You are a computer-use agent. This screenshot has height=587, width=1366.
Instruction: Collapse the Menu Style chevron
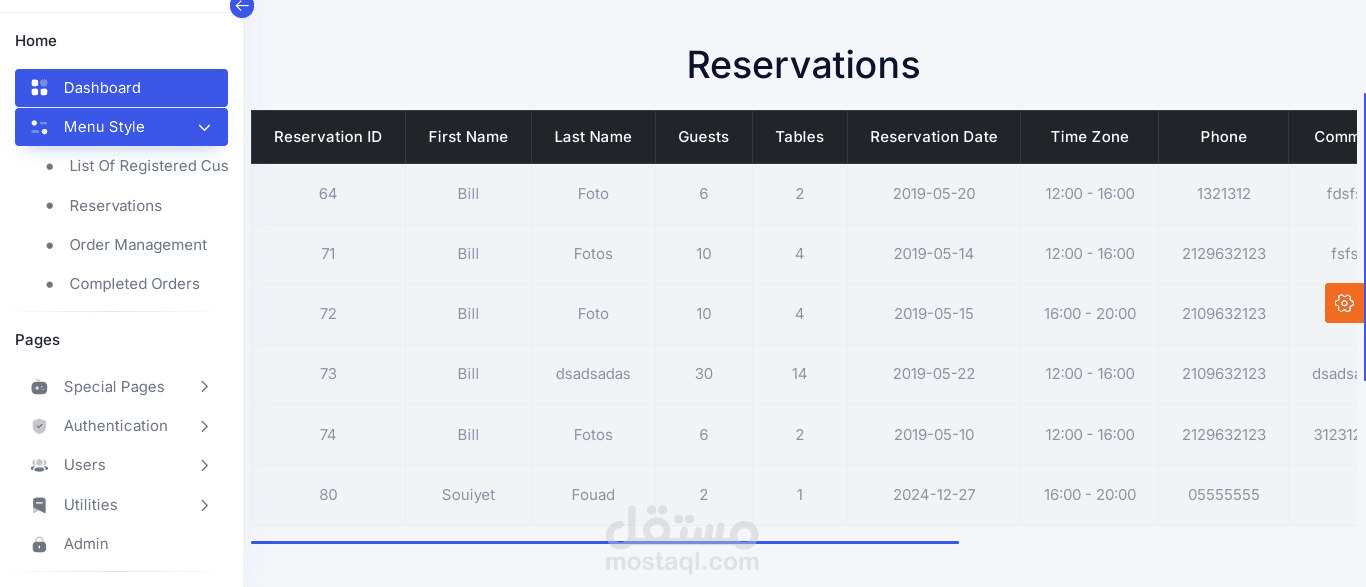pyautogui.click(x=204, y=127)
